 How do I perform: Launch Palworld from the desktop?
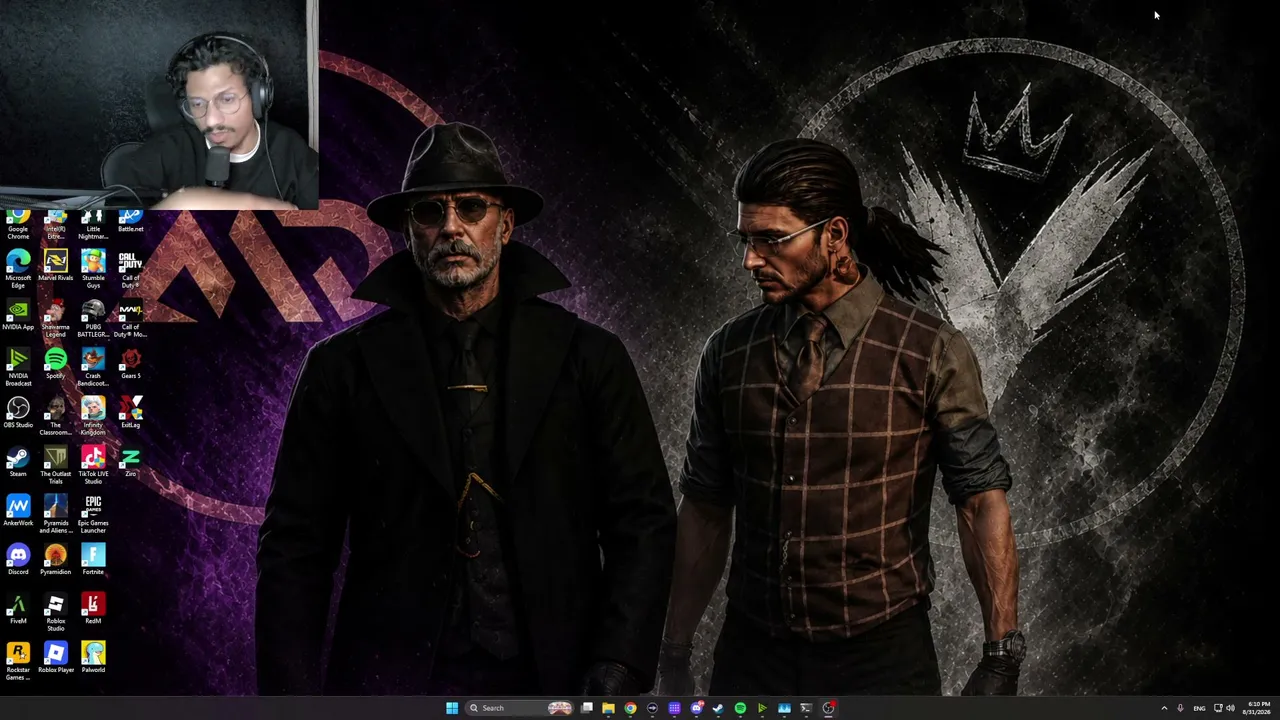(93, 657)
